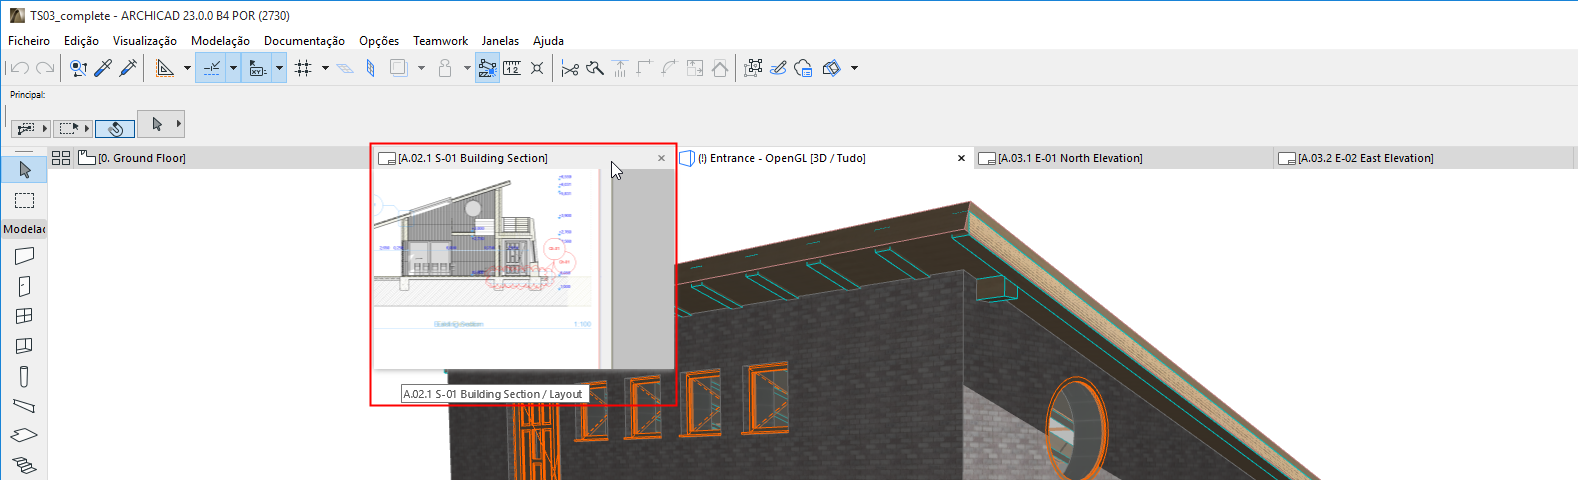Click the Intersect corner icon
1578x480 pixels.
coord(645,68)
